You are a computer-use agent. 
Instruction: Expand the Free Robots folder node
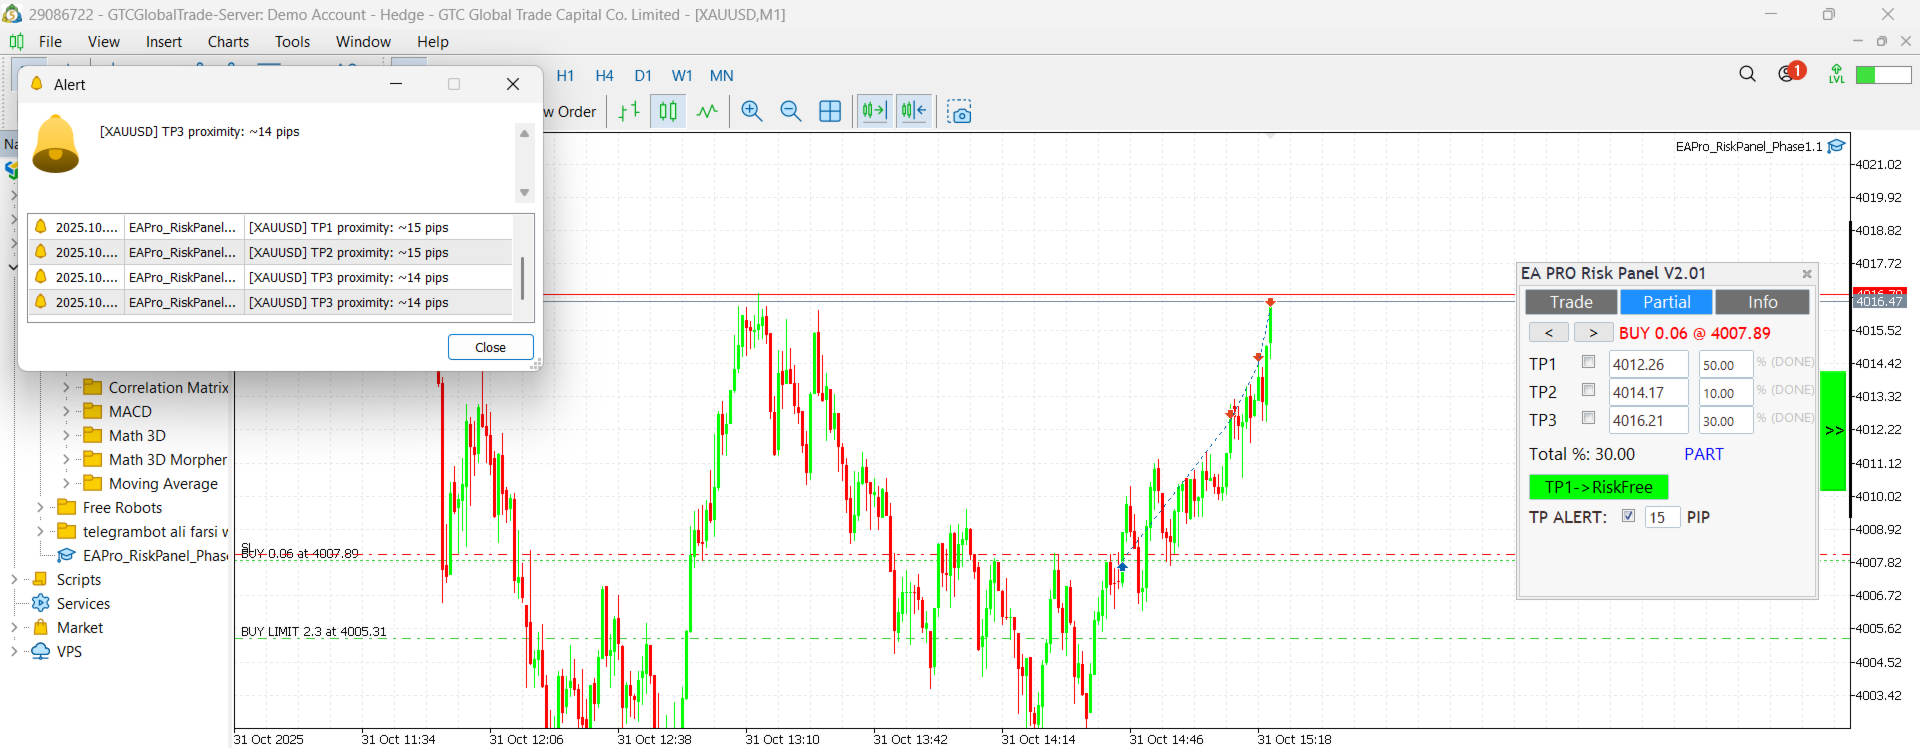point(40,507)
